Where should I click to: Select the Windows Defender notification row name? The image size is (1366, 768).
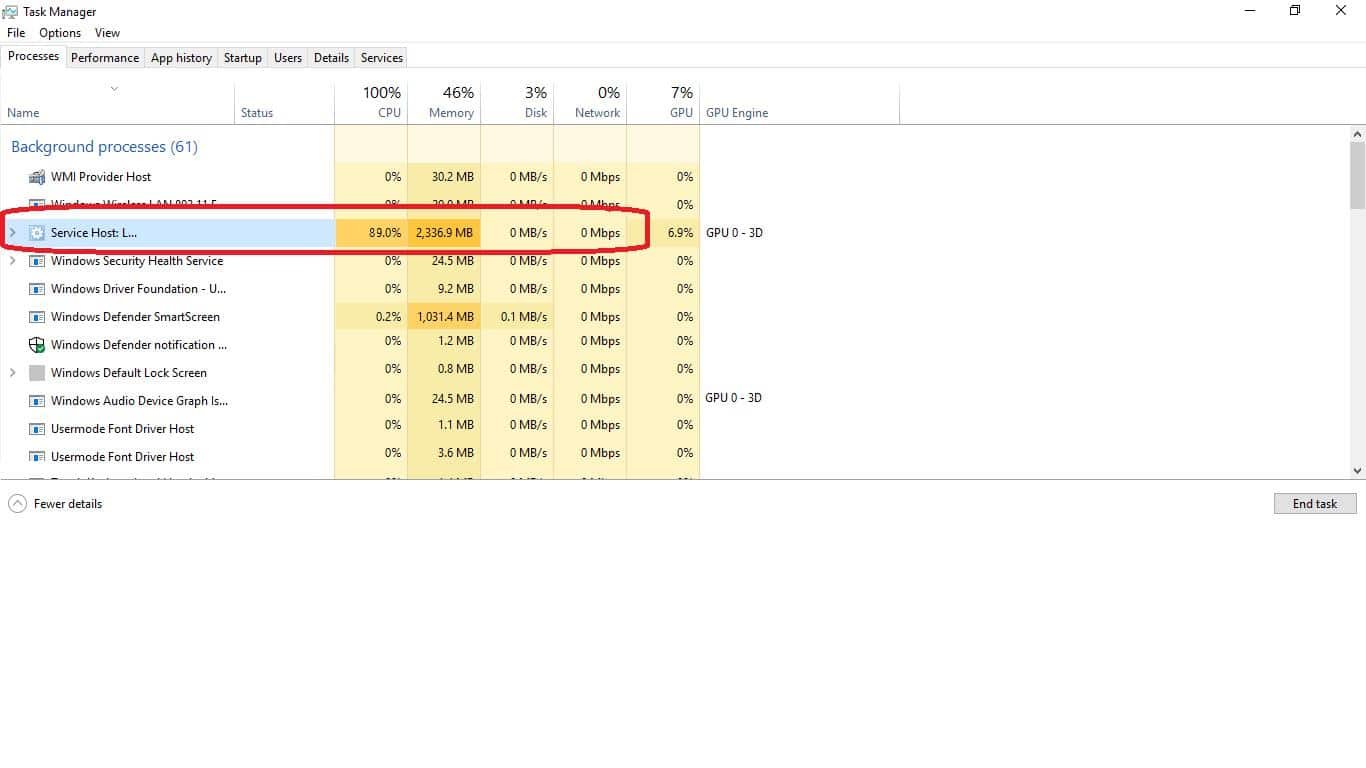[x=139, y=345]
